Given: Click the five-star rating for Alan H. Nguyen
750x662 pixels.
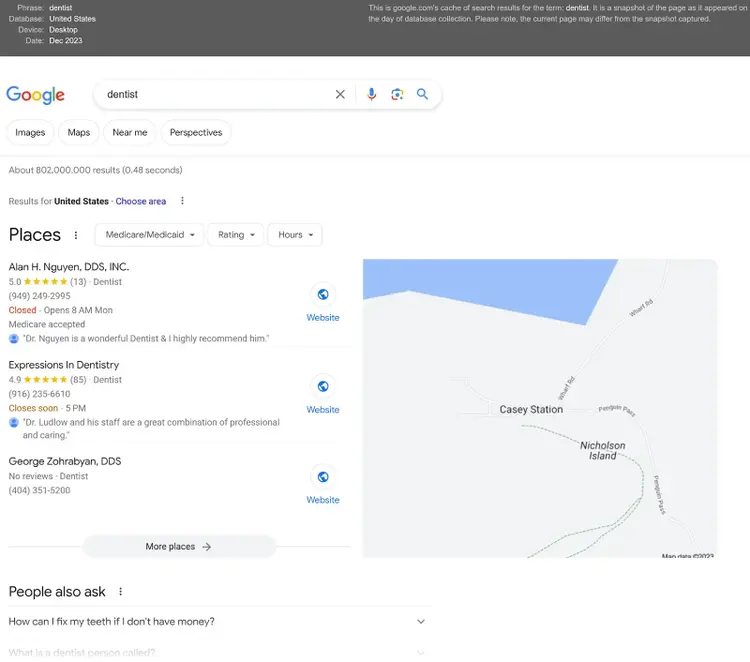Looking at the screenshot, I should click(45, 282).
